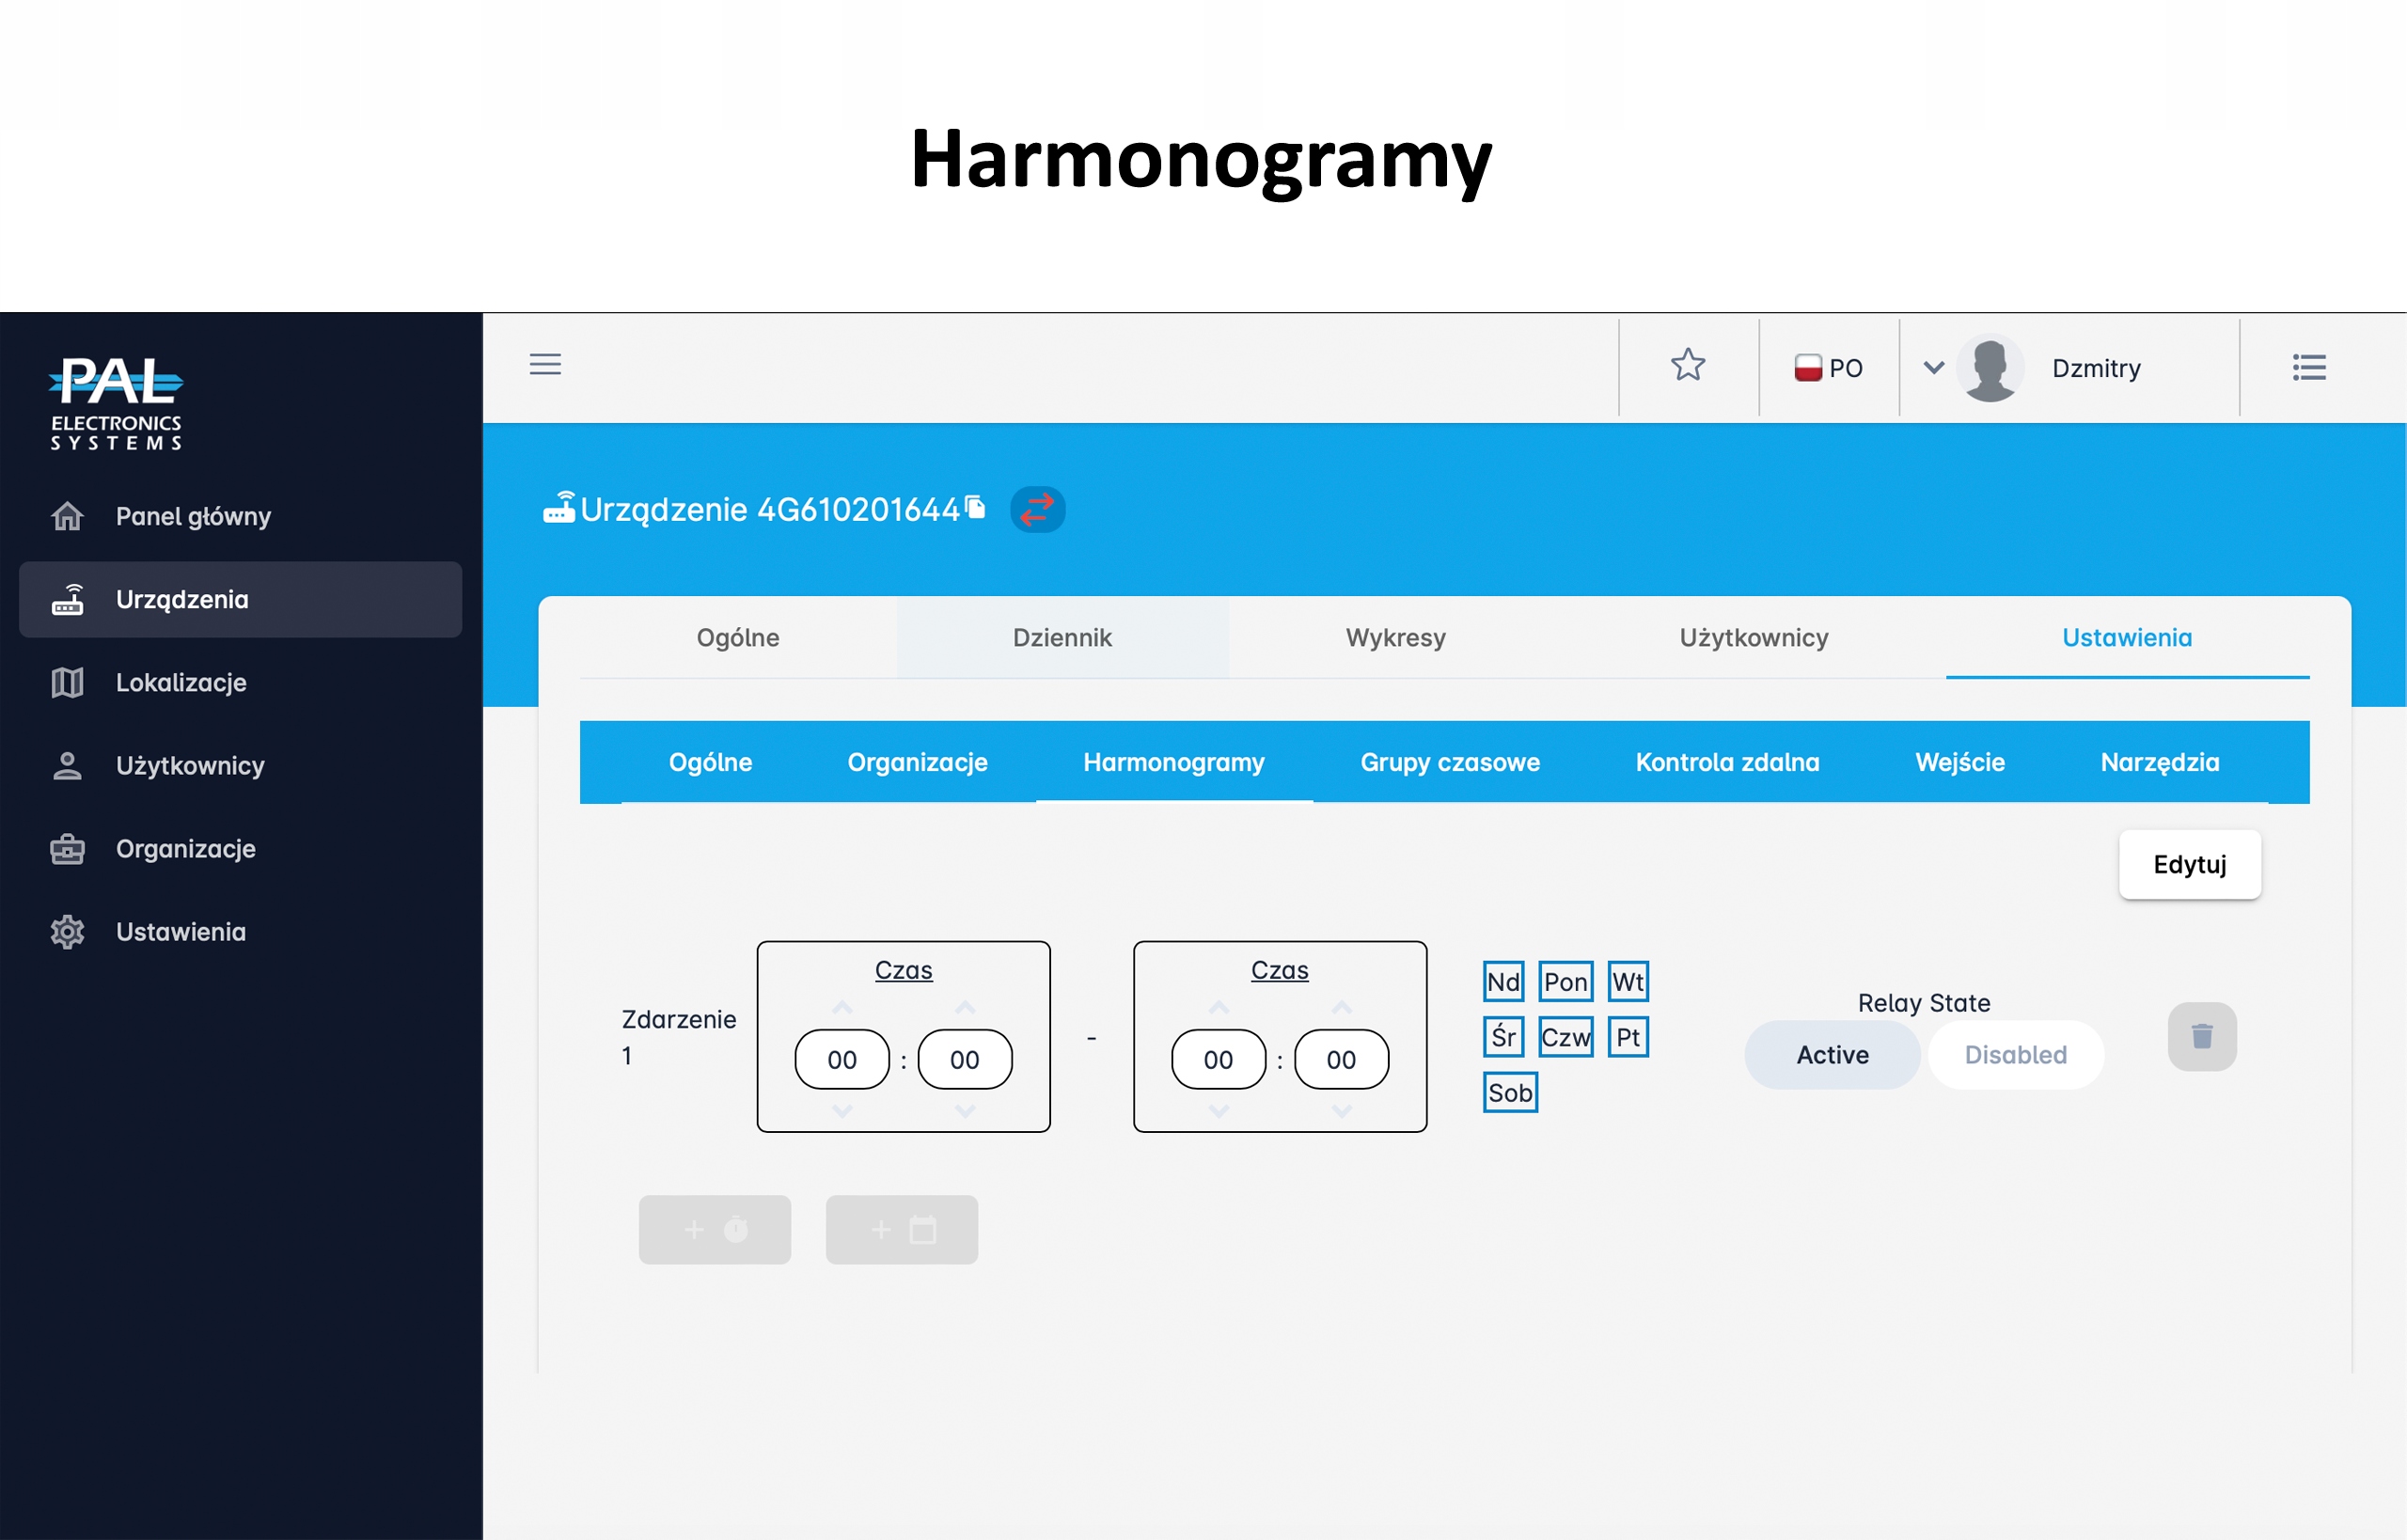Expand the Dzmitry user dropdown chevron
The image size is (2407, 1540).
(1933, 367)
